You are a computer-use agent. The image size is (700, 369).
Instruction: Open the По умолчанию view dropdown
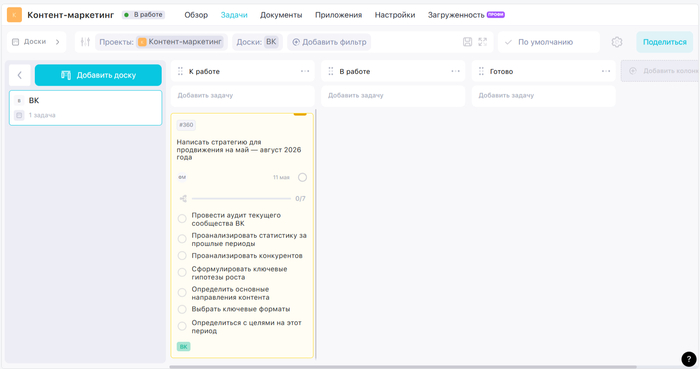(x=549, y=42)
